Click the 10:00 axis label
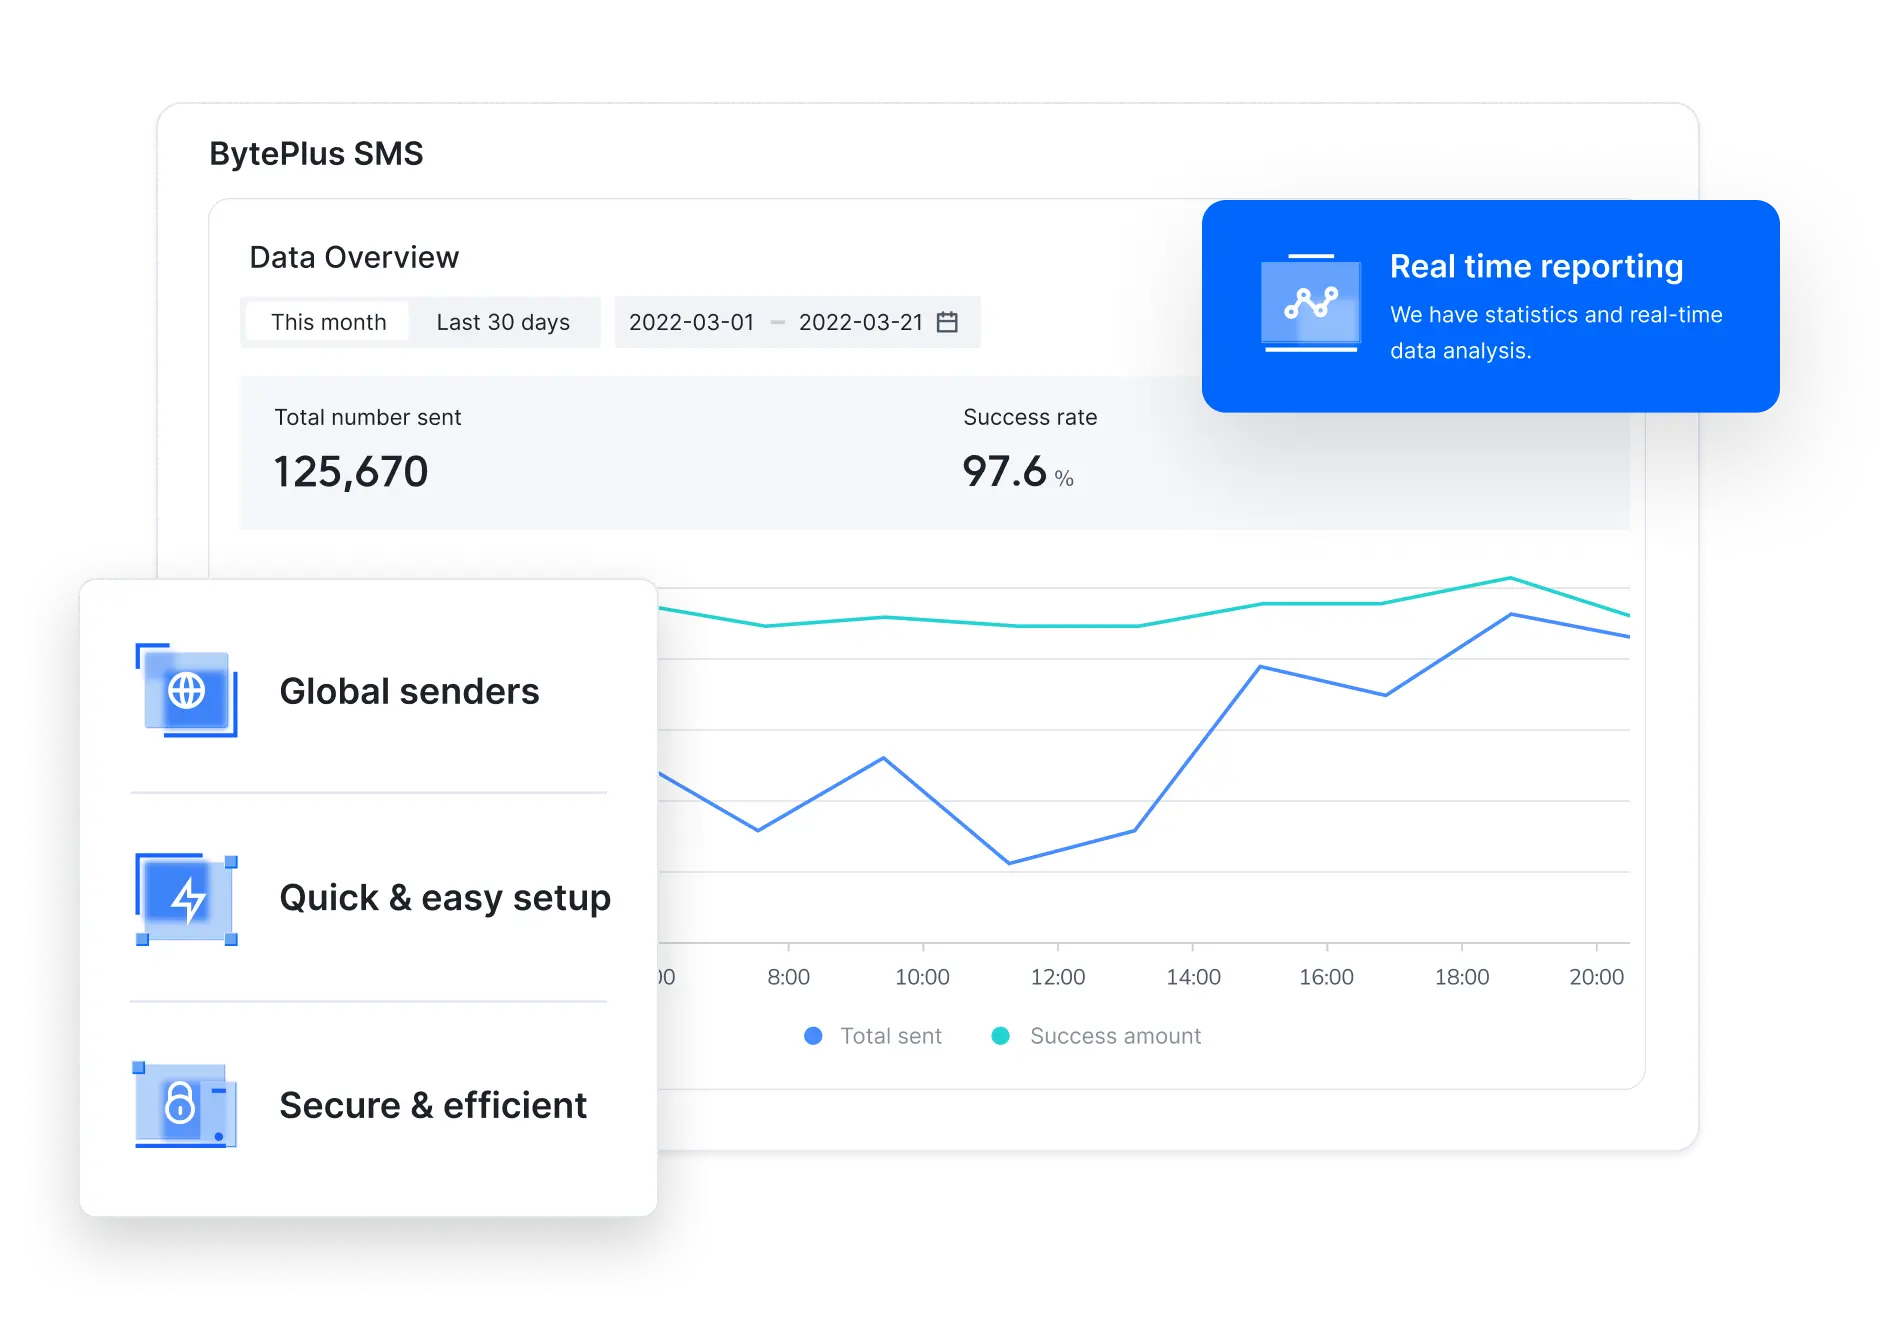The image size is (1888, 1328). click(x=922, y=977)
